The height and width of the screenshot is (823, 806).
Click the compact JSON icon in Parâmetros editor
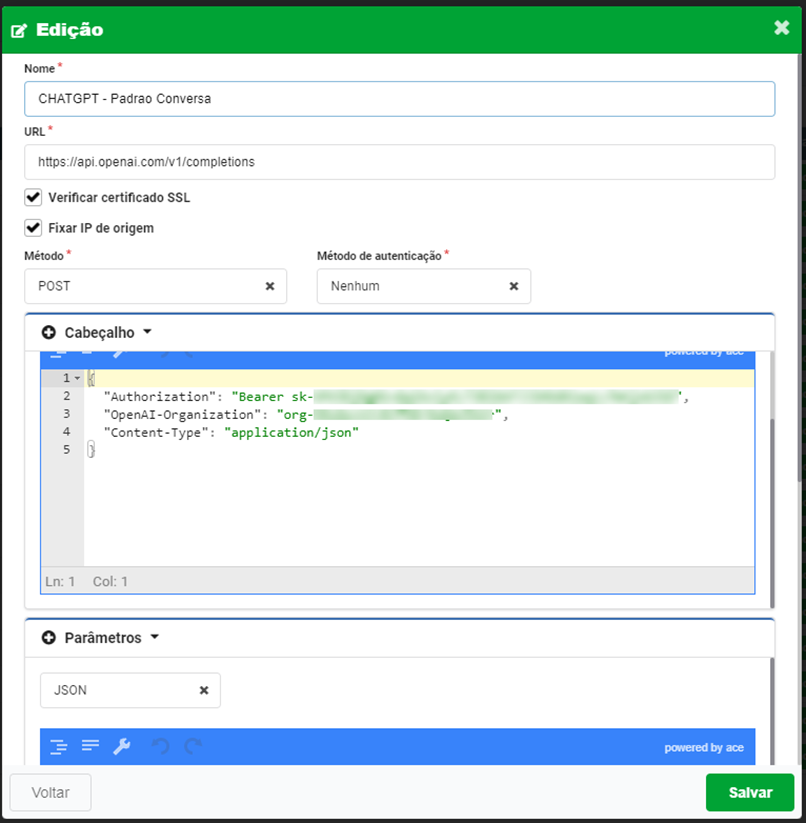[90, 745]
